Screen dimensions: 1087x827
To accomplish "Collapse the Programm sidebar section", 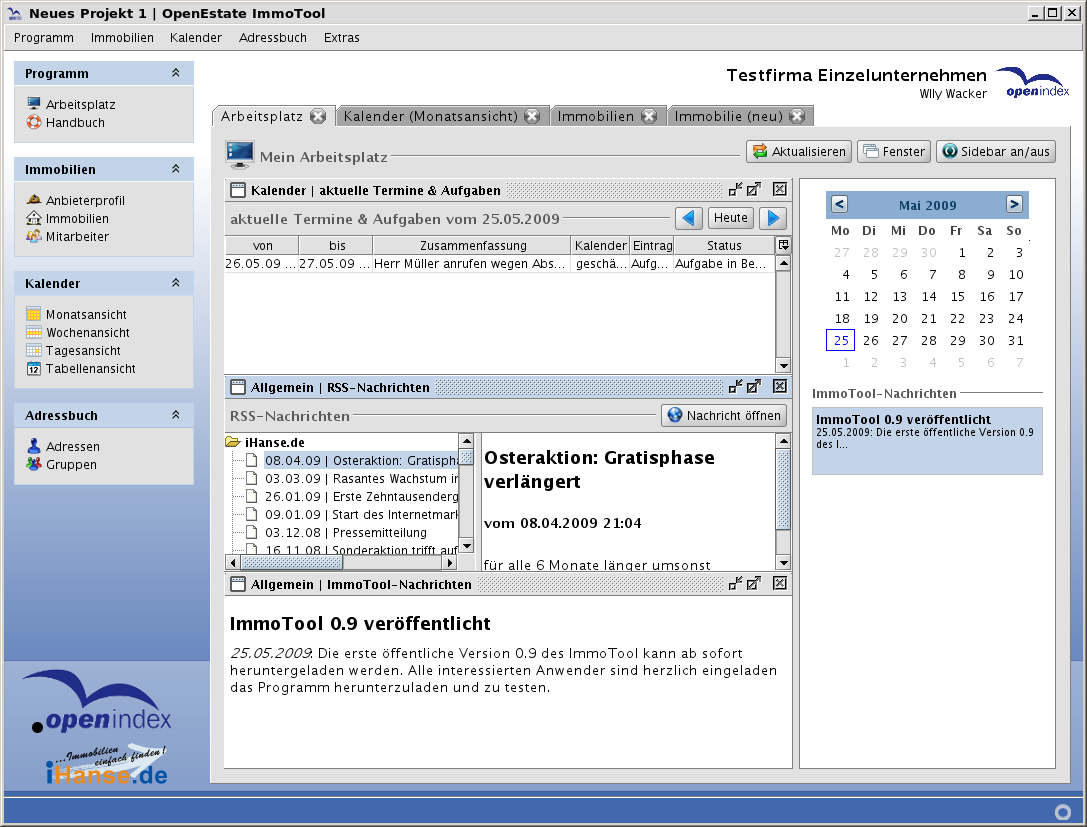I will pos(176,74).
